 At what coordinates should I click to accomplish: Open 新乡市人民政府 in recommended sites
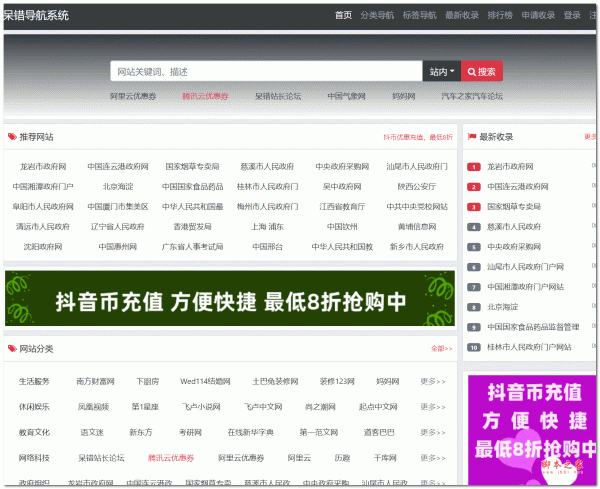417,246
